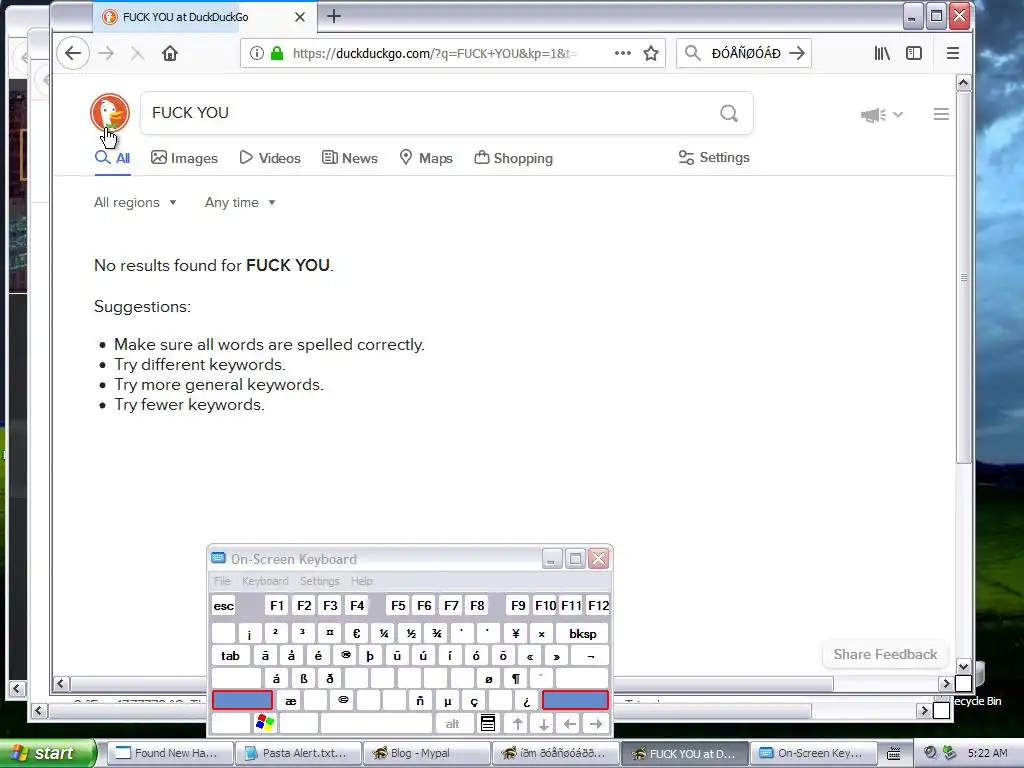Open the On-Screen Keyboard's Keyboard menu

coord(264,581)
